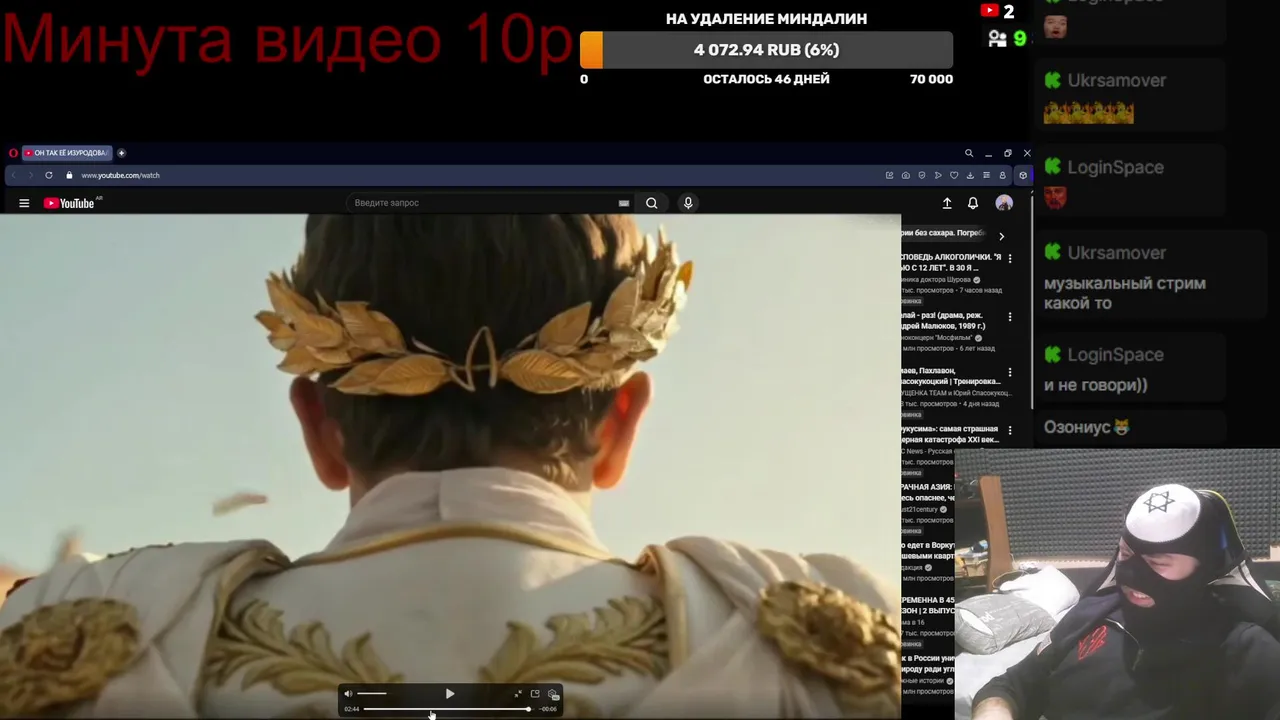Open suggested video 'Делай - раз! (драма'
This screenshot has width=1280, height=720.
pos(944,320)
